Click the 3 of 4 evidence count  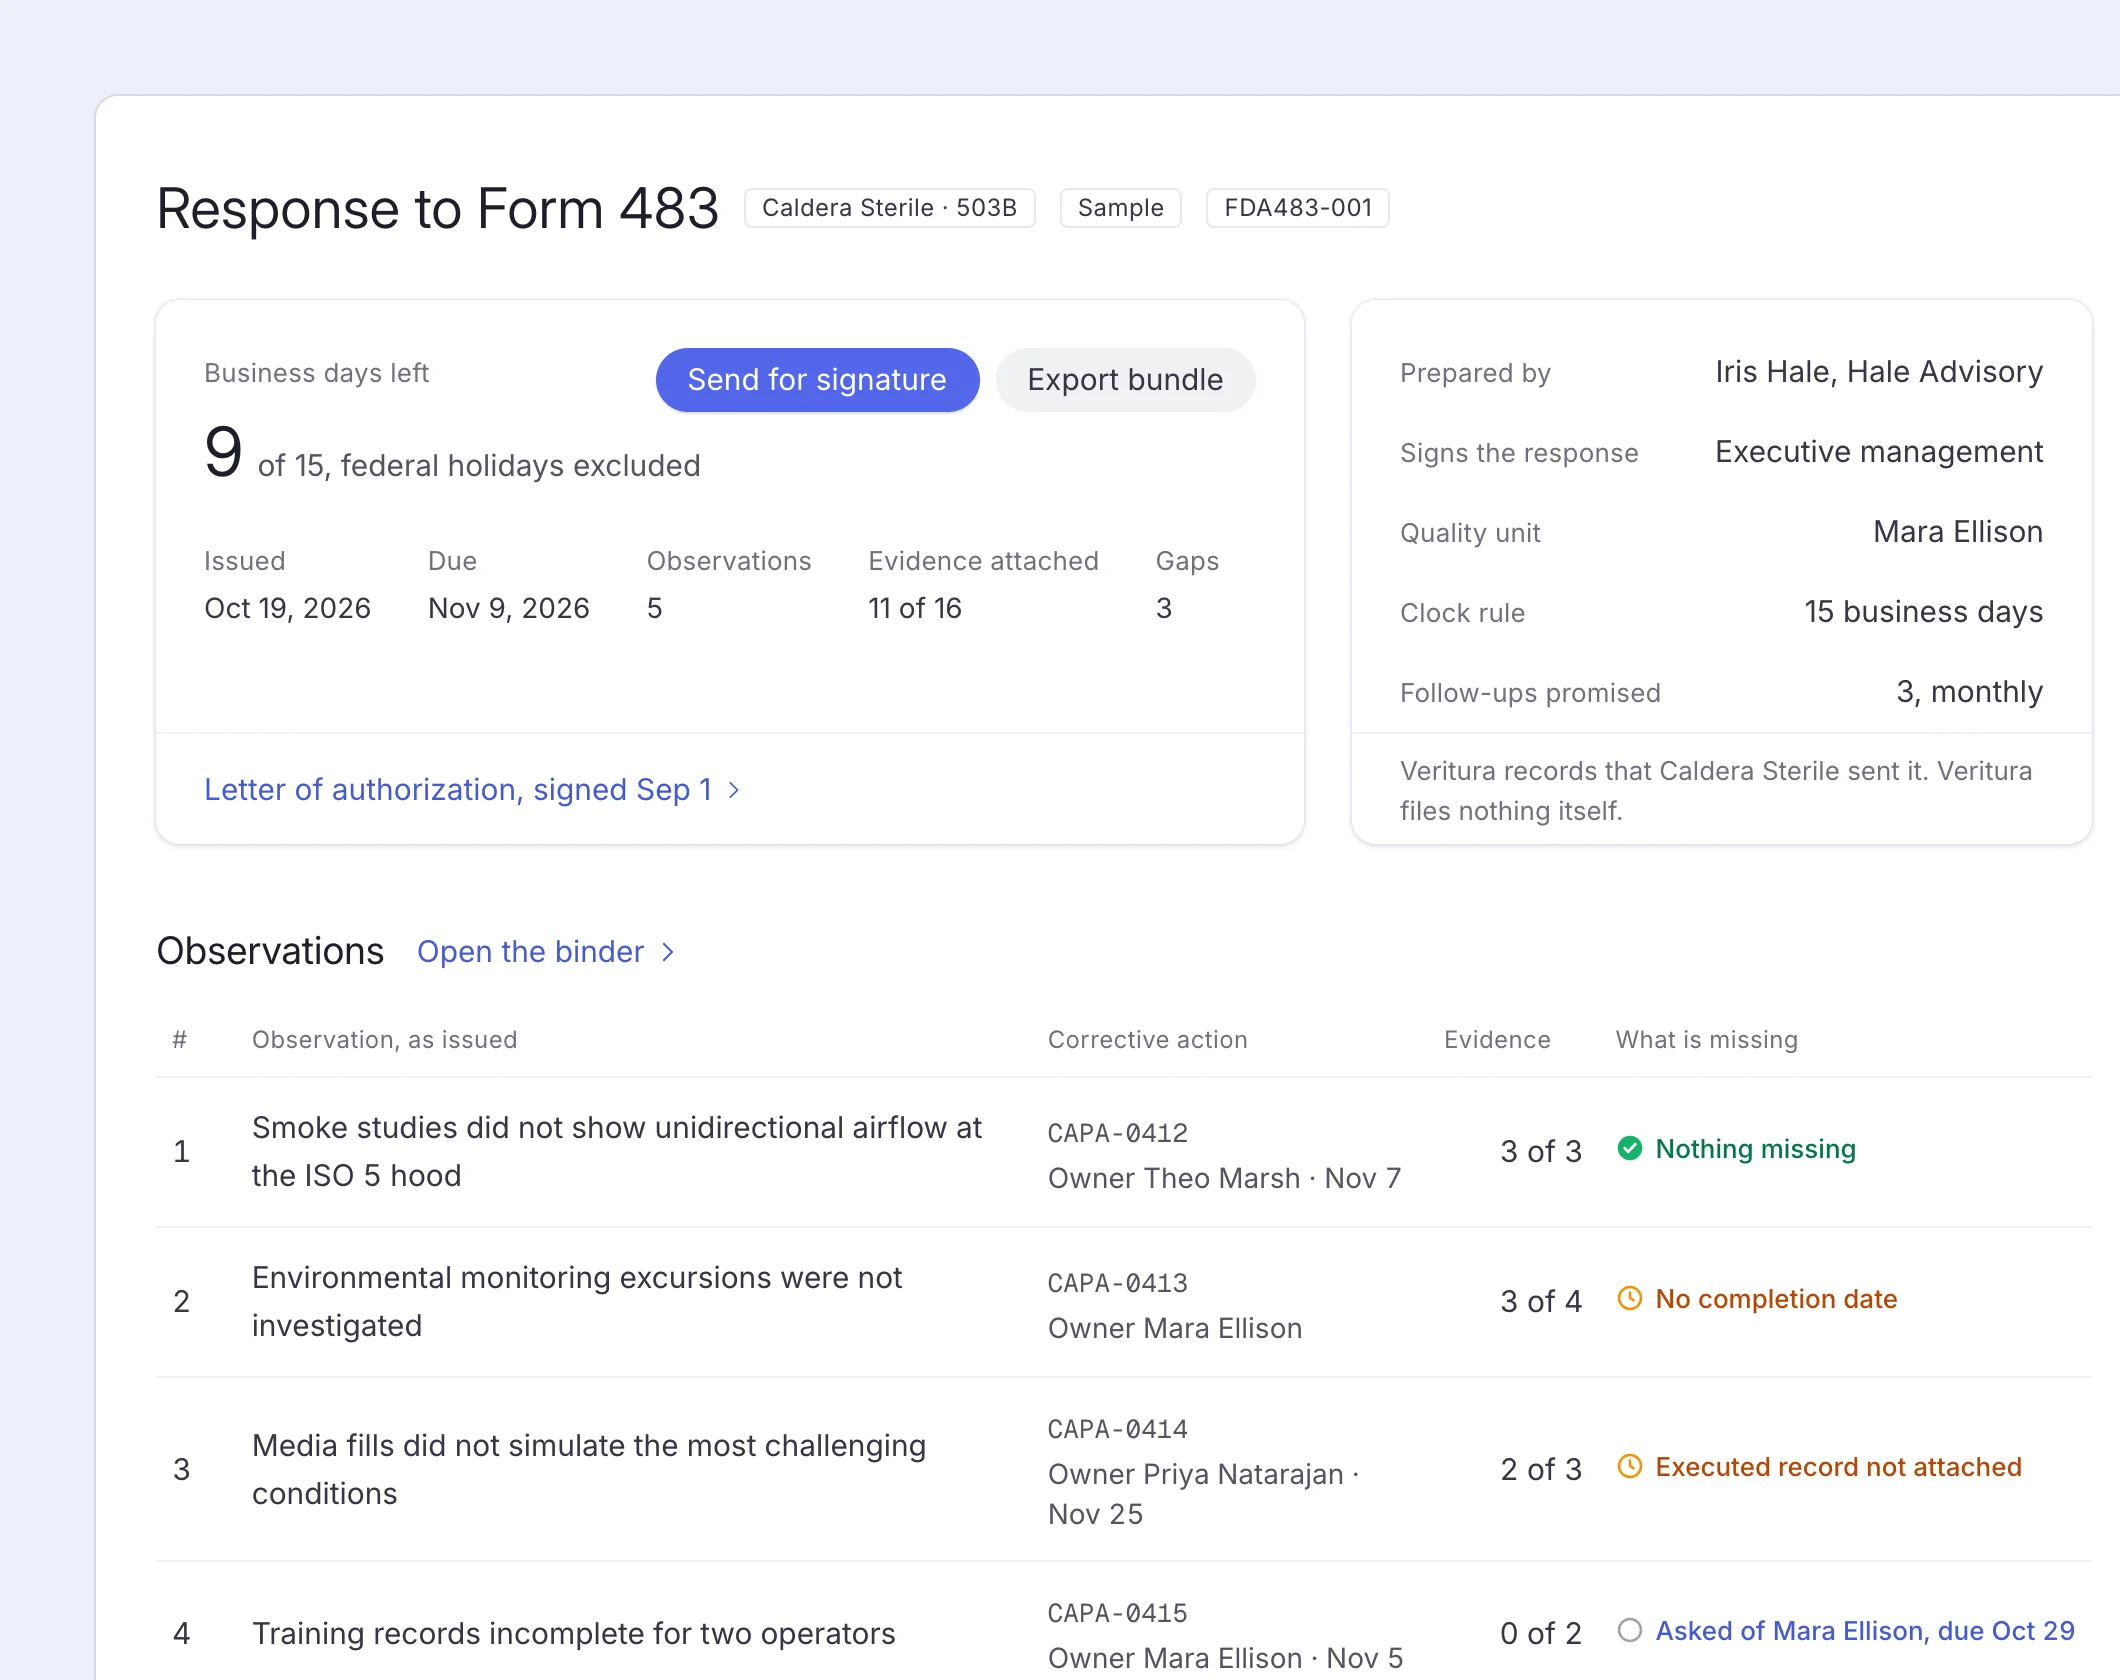point(1541,1301)
